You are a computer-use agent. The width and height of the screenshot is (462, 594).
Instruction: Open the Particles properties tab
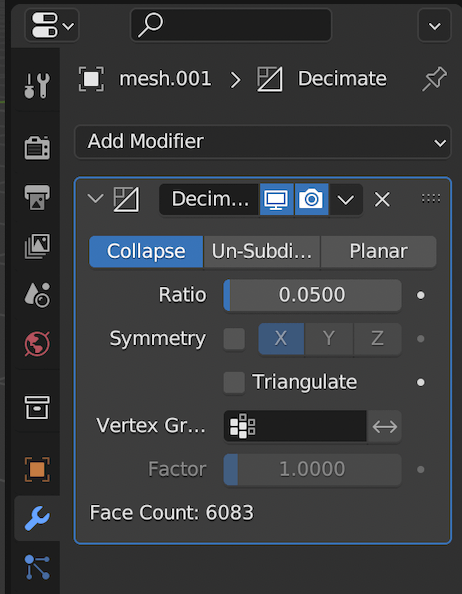(37, 567)
